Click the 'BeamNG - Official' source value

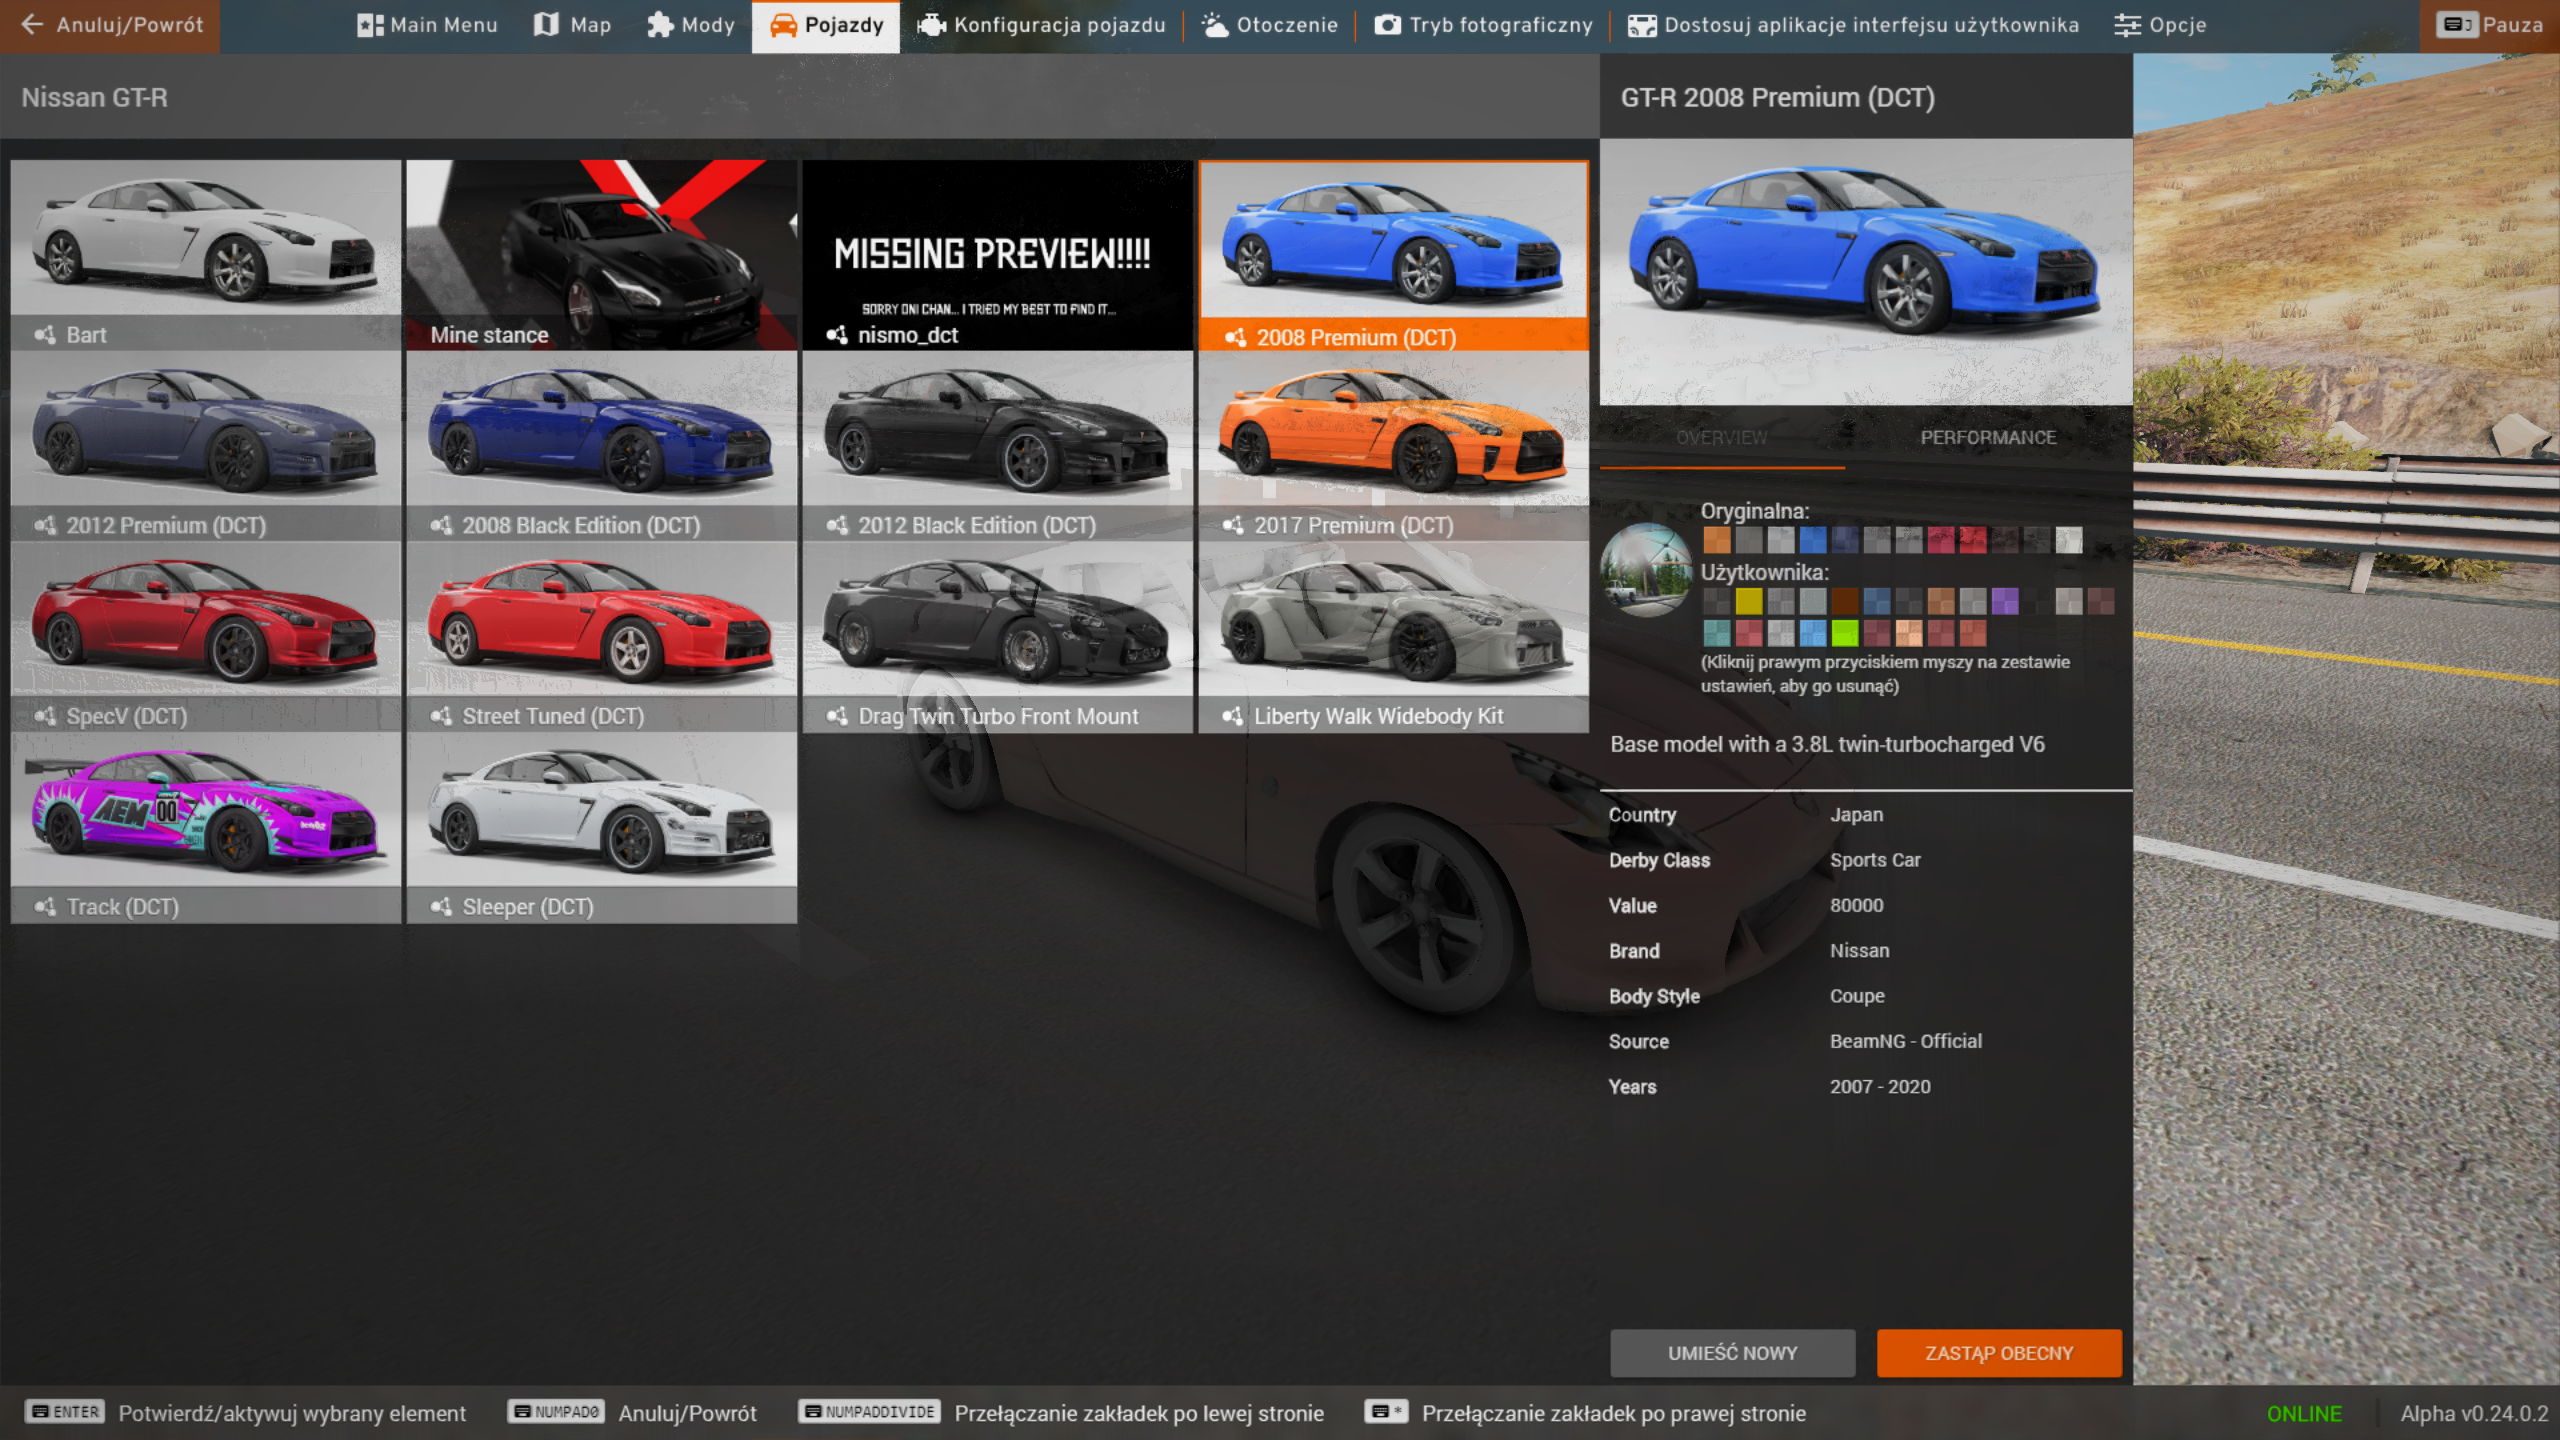(1906, 1041)
